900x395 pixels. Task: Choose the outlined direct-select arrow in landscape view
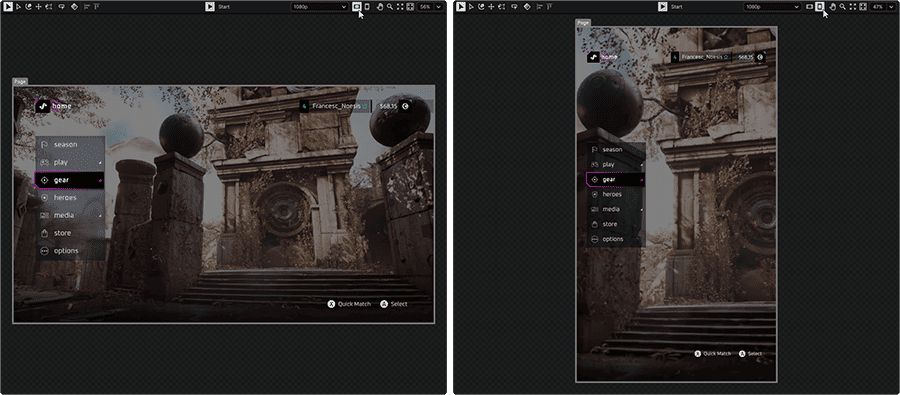coord(18,6)
